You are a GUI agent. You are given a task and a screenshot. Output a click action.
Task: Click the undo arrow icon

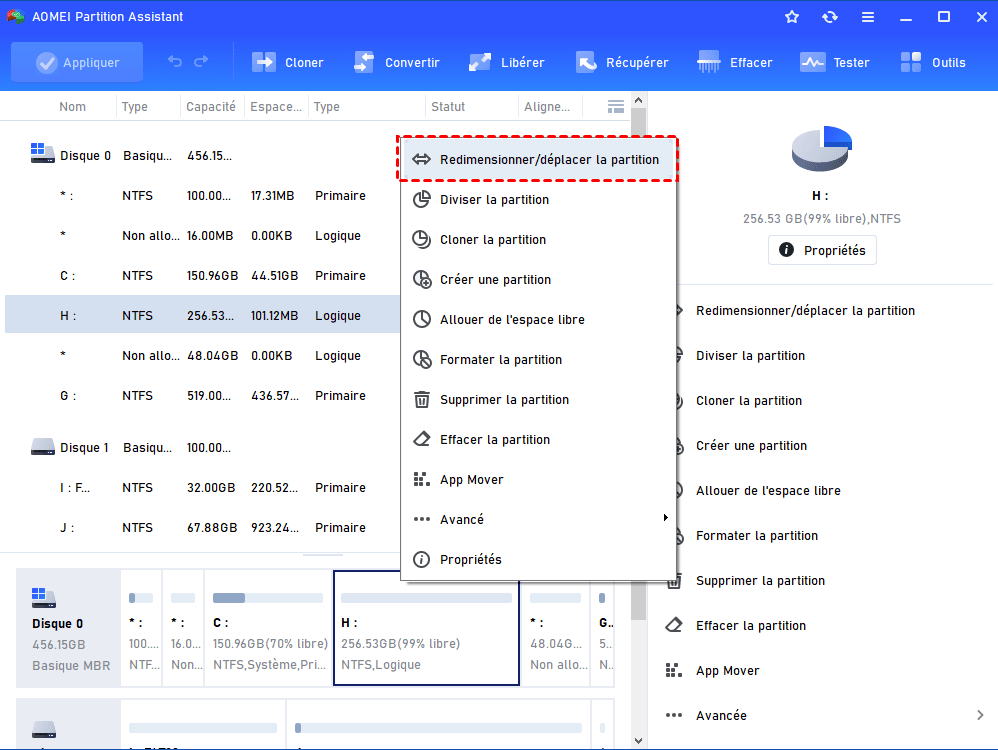pos(175,62)
